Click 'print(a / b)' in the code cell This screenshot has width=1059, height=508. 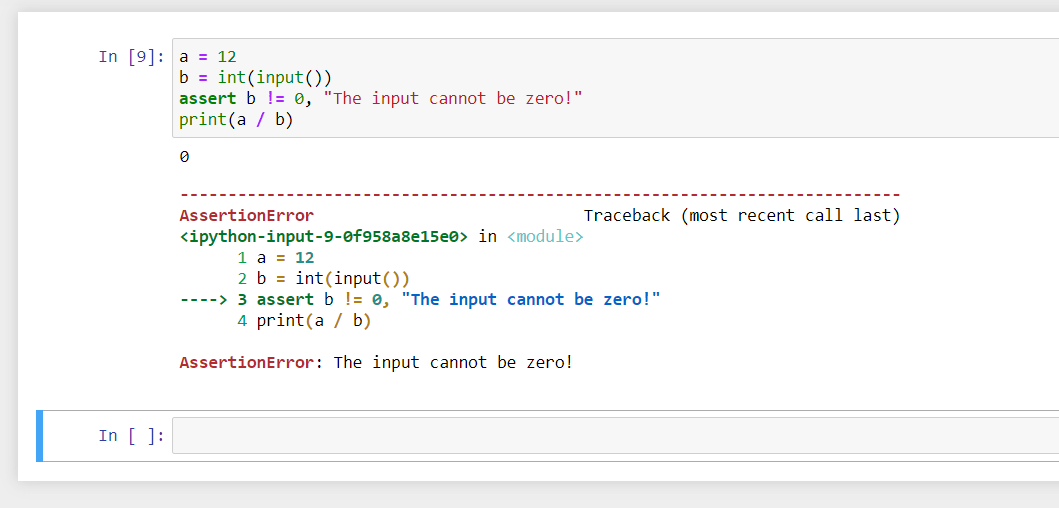[x=236, y=120]
